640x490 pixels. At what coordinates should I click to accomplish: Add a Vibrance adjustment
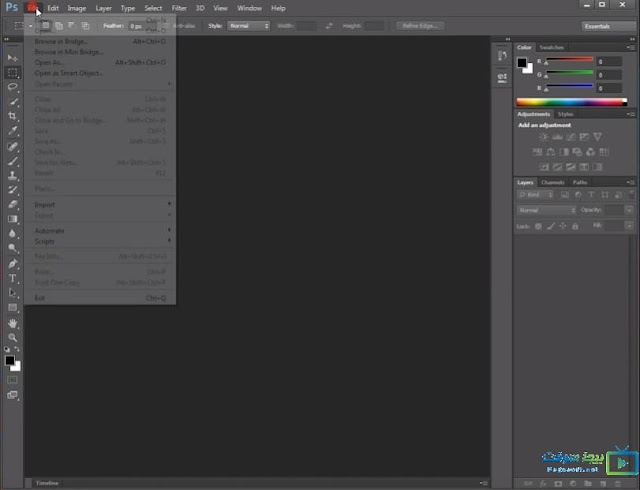(x=598, y=137)
